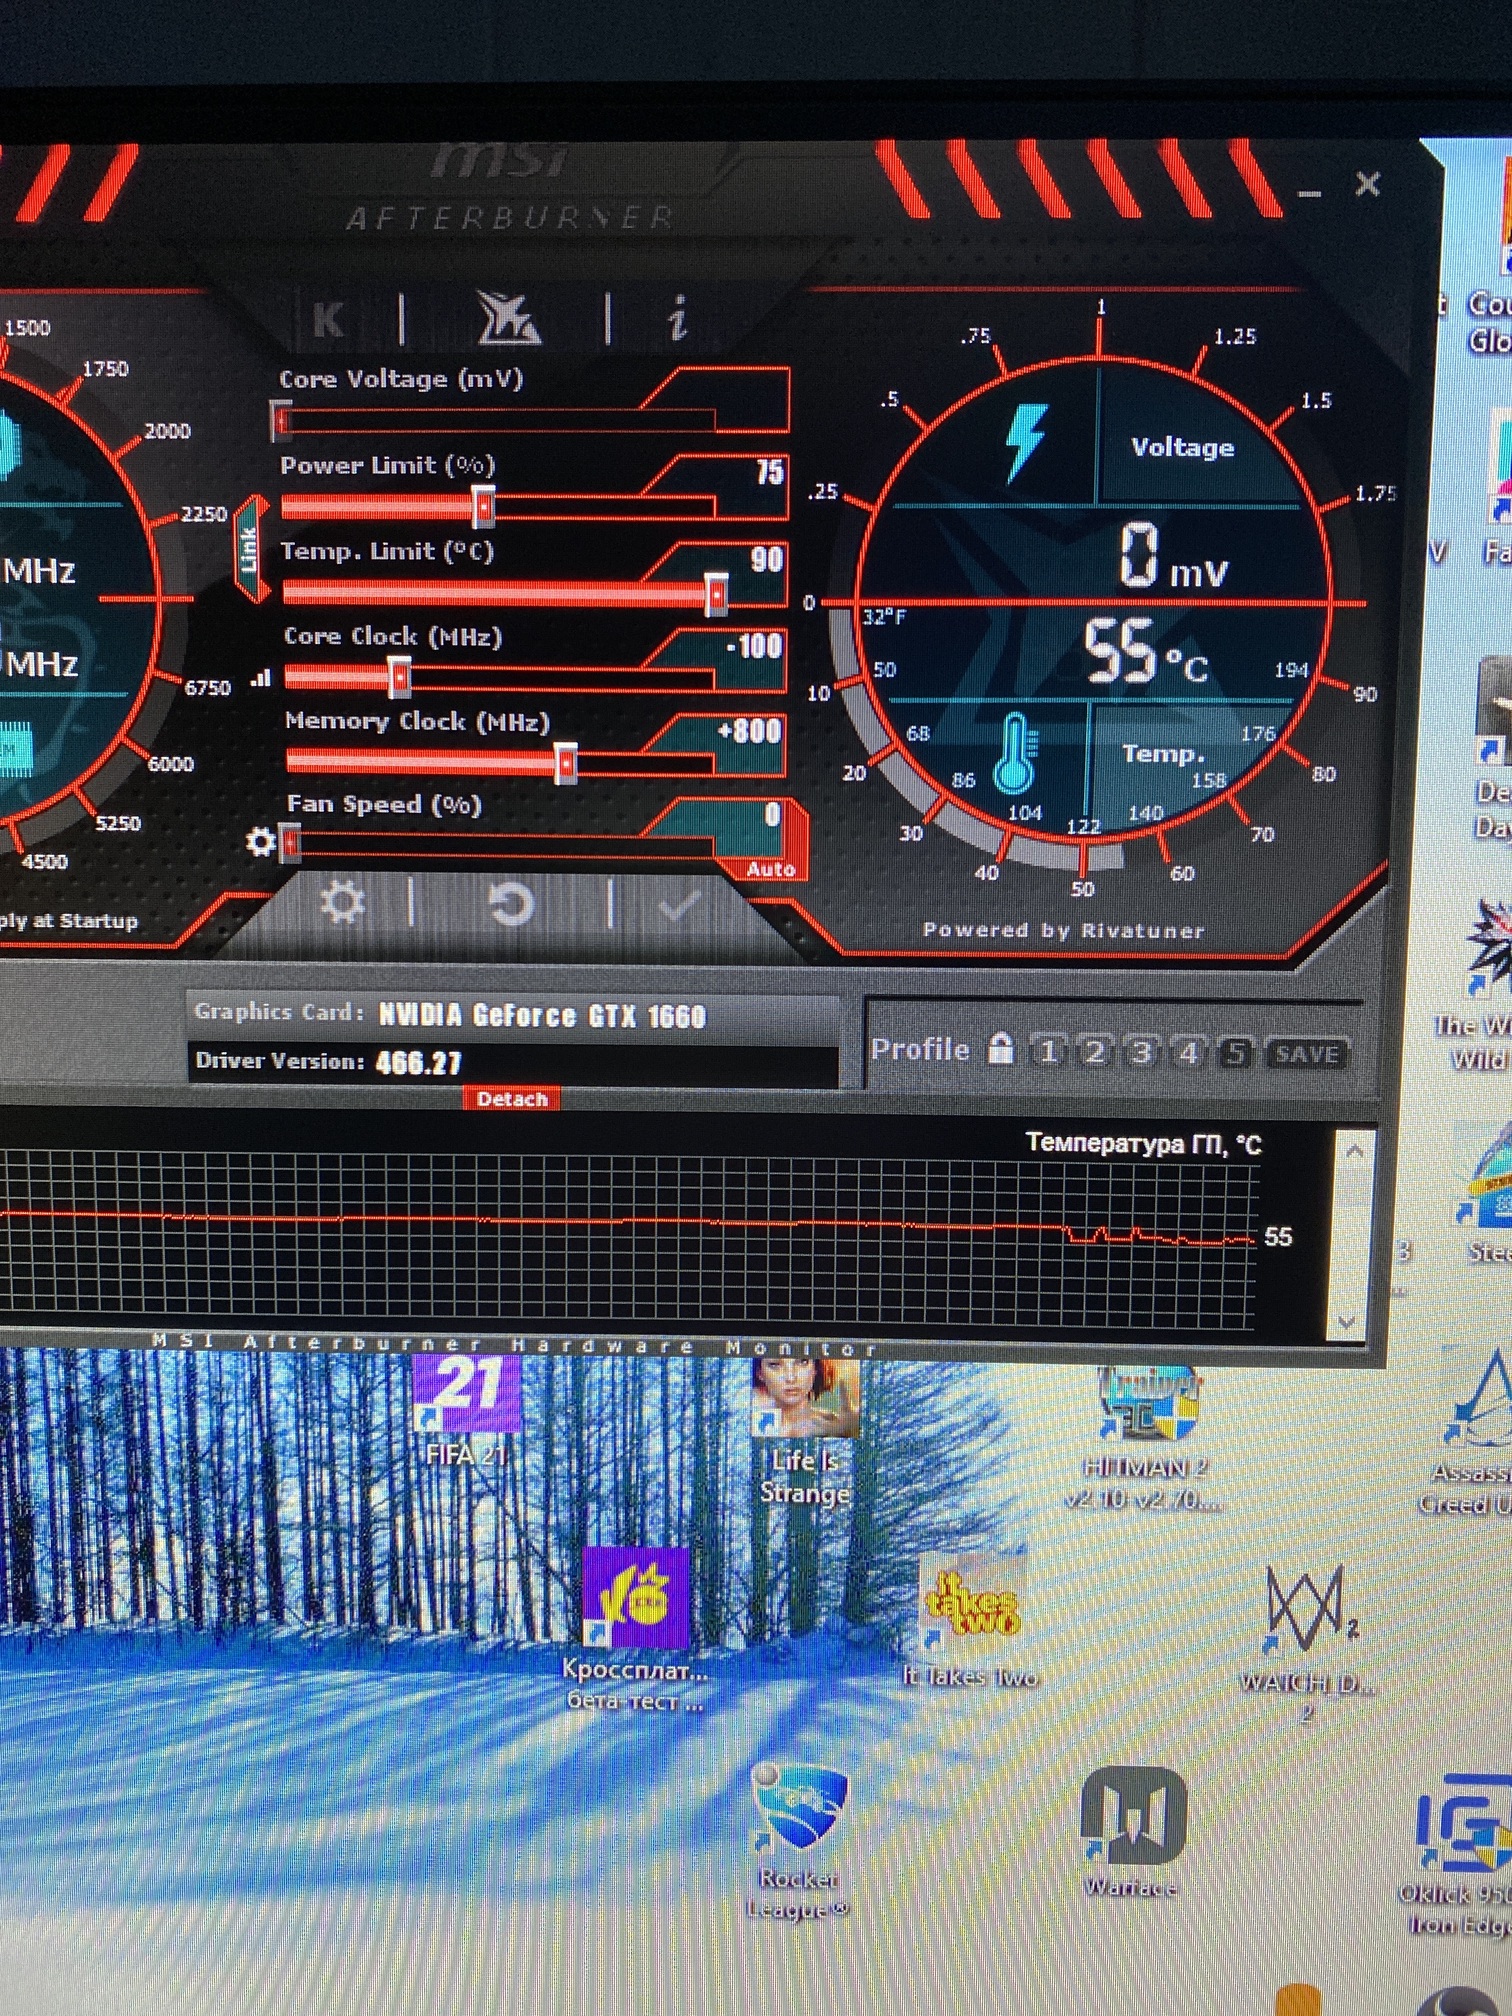
Task: Open Rocket League desktop shortcut
Action: [798, 1843]
